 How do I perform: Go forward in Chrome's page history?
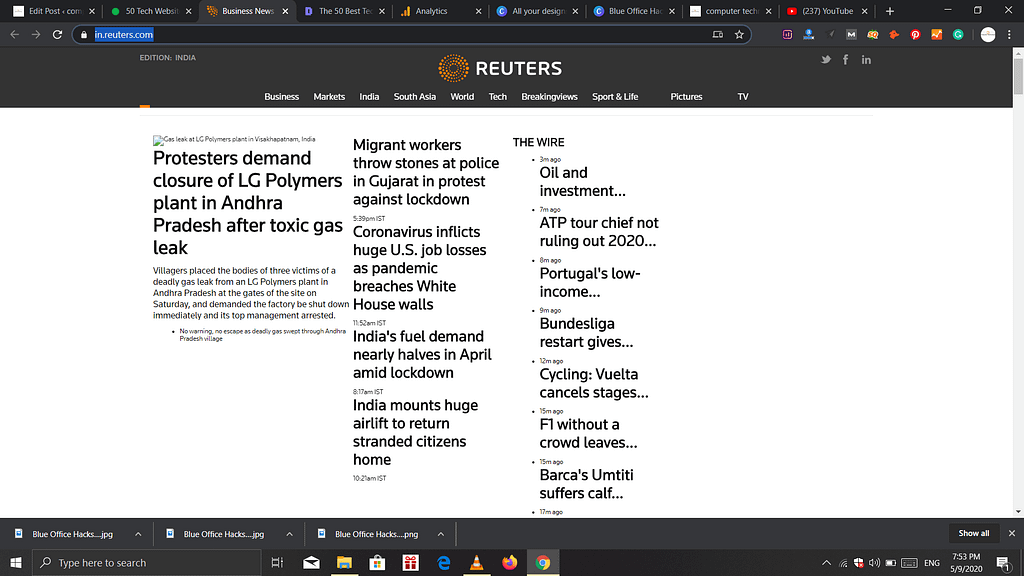point(36,35)
